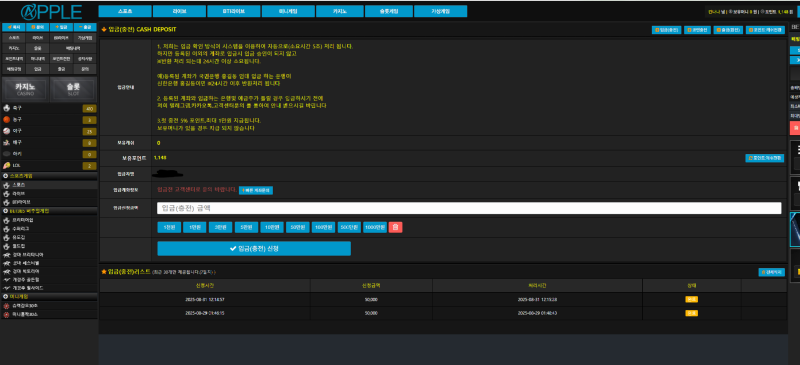Click the red trash icon to clear amount
Viewport: 800px width, 365px height.
[395, 227]
